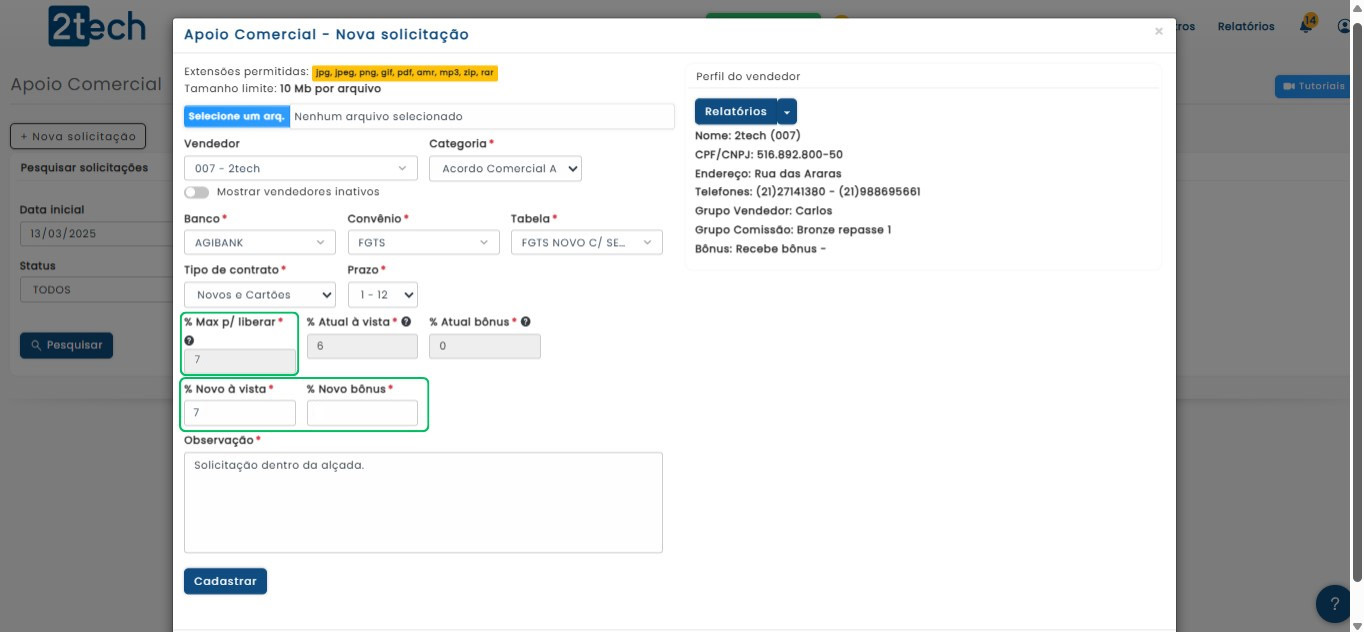Toggle Mostrar vendedores inativos switch
The width and height of the screenshot is (1364, 632).
coord(197,192)
